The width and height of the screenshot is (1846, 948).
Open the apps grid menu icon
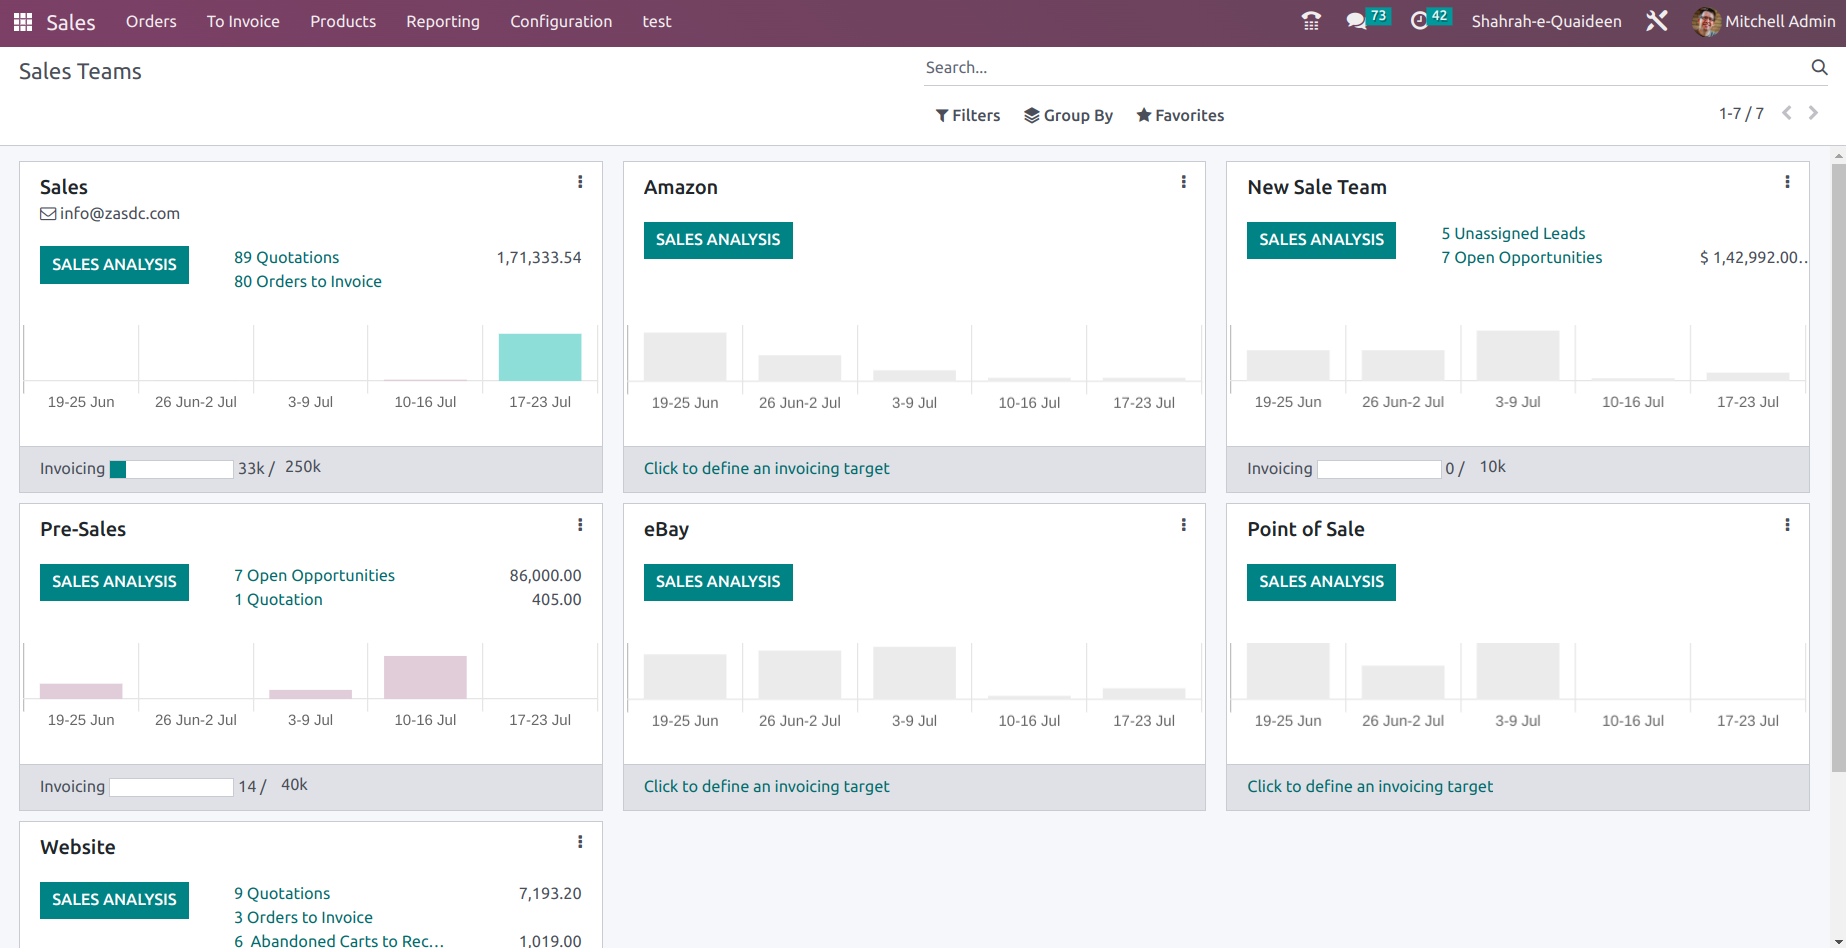tap(23, 22)
